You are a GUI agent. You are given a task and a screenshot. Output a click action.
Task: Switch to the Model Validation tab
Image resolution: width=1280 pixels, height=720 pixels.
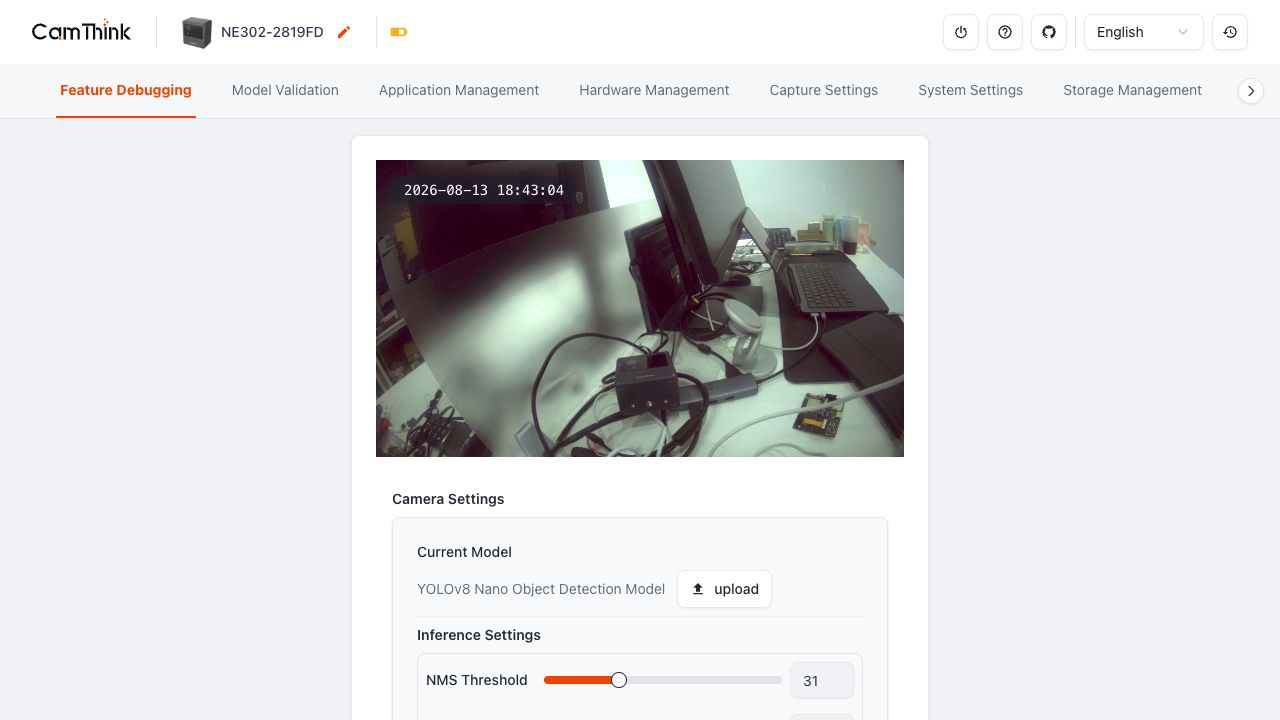tap(285, 90)
